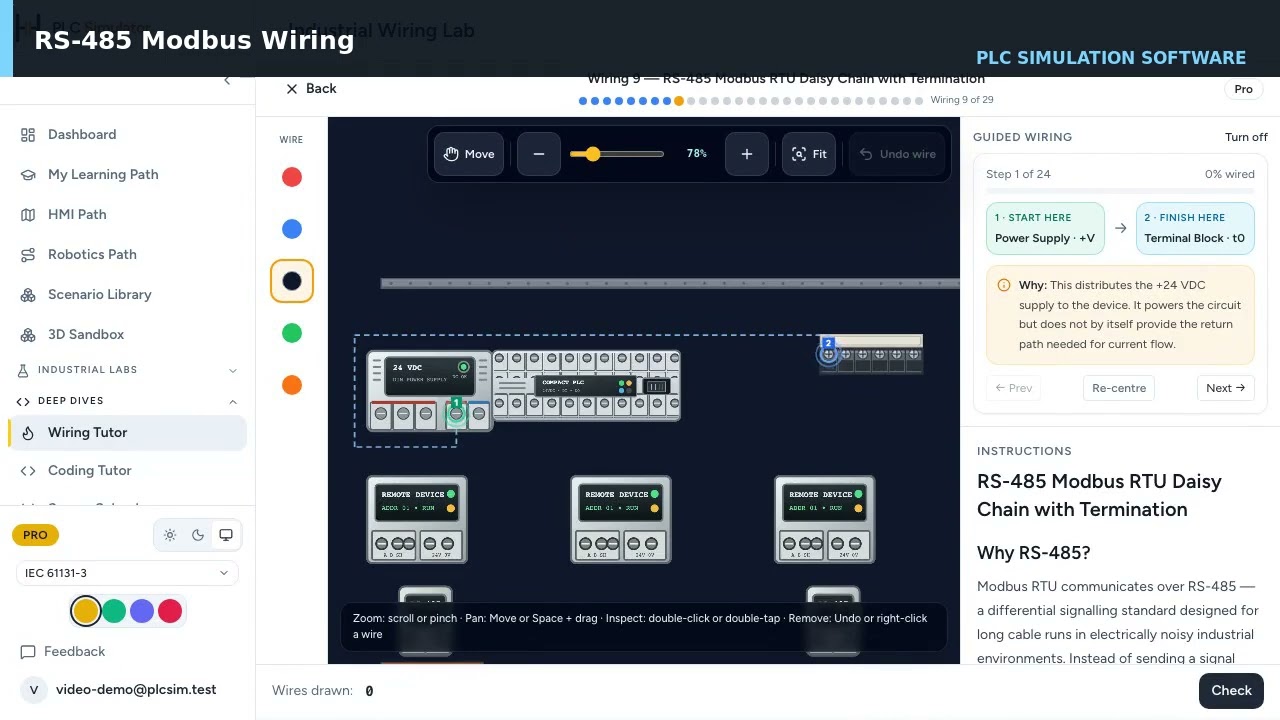Expand the Industrial Labs section
The width and height of the screenshot is (1280, 720).
click(127, 370)
